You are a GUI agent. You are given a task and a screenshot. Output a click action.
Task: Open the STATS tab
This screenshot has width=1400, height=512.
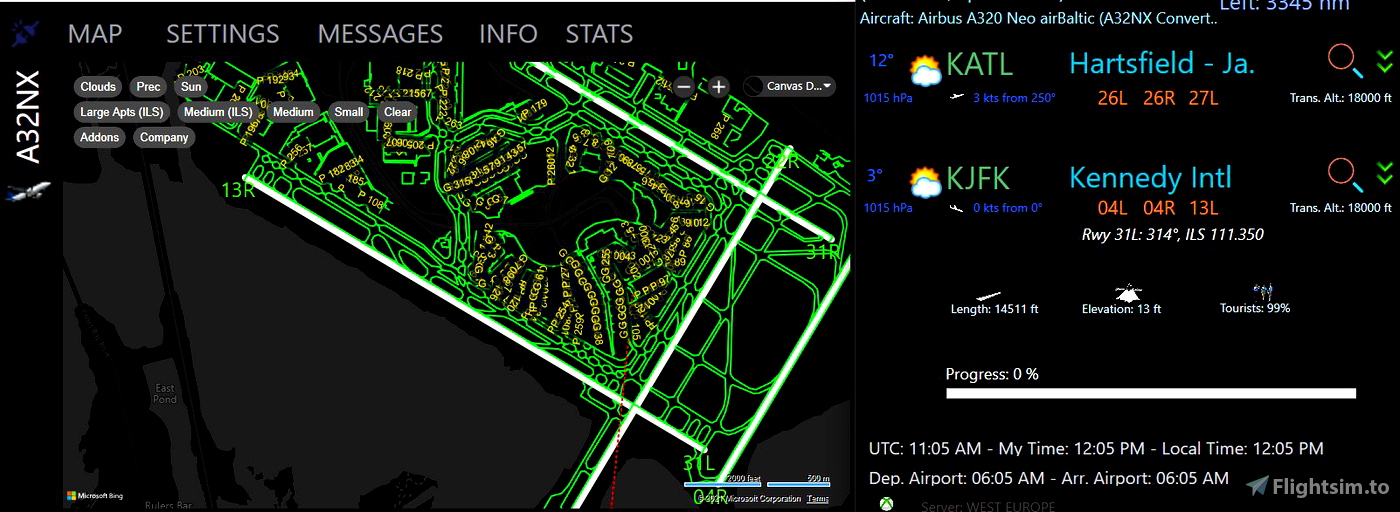(x=599, y=34)
